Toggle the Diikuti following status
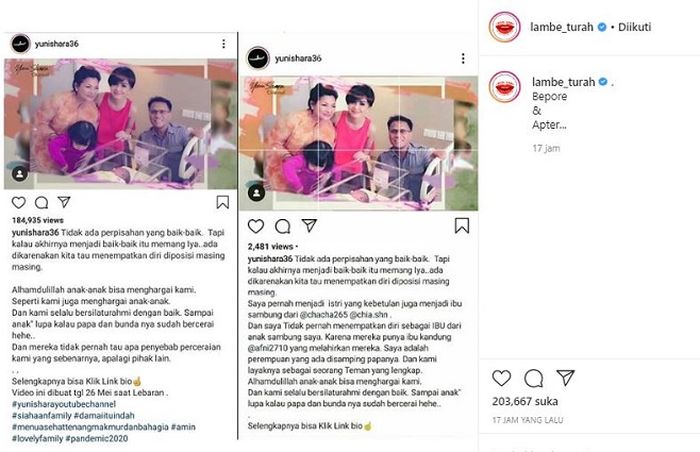Screen dimensions: 700x452 click(x=634, y=27)
